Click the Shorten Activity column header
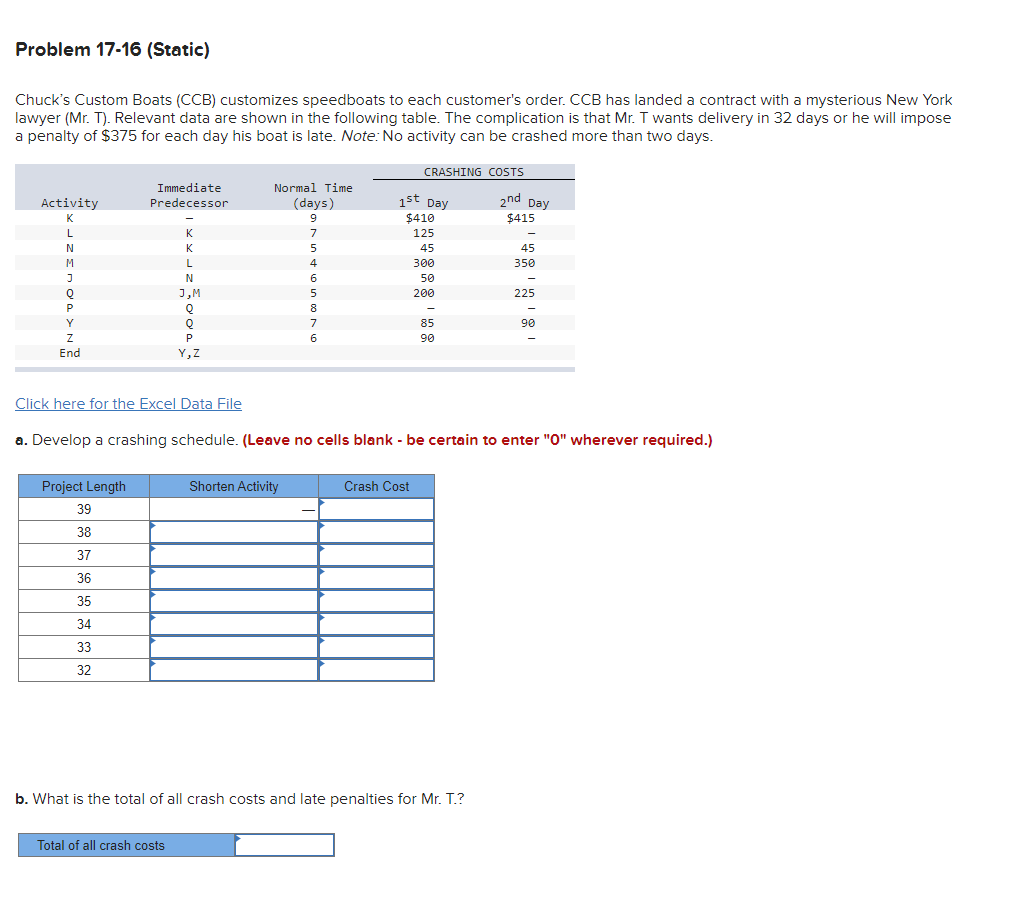Viewport: 1030px width, 921px height. coord(234,486)
